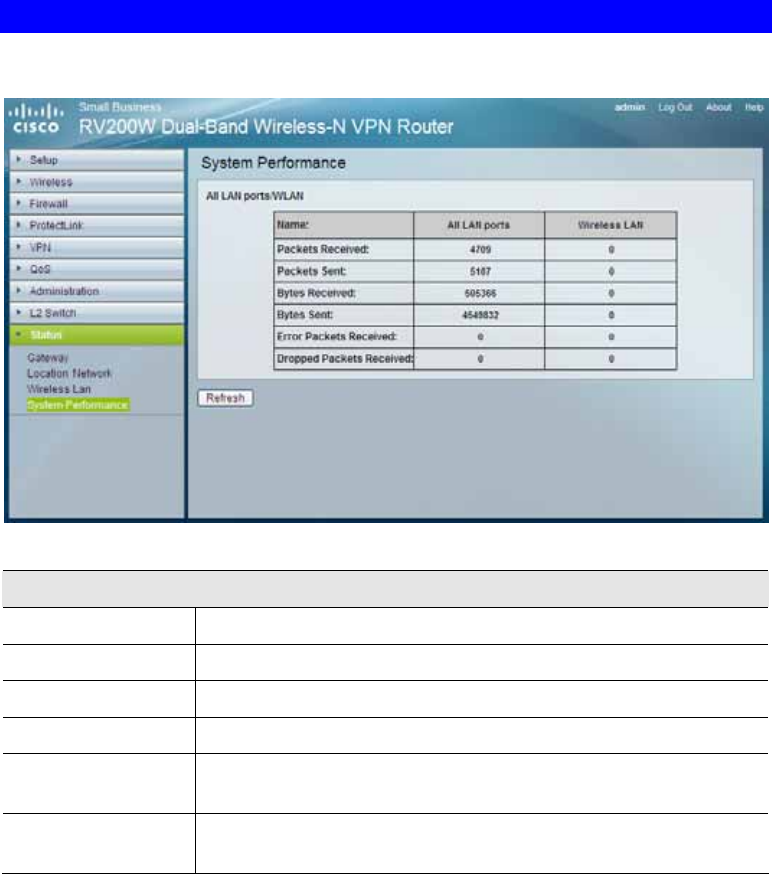Open the Administration menu
This screenshot has height=874, width=772.
[96, 291]
